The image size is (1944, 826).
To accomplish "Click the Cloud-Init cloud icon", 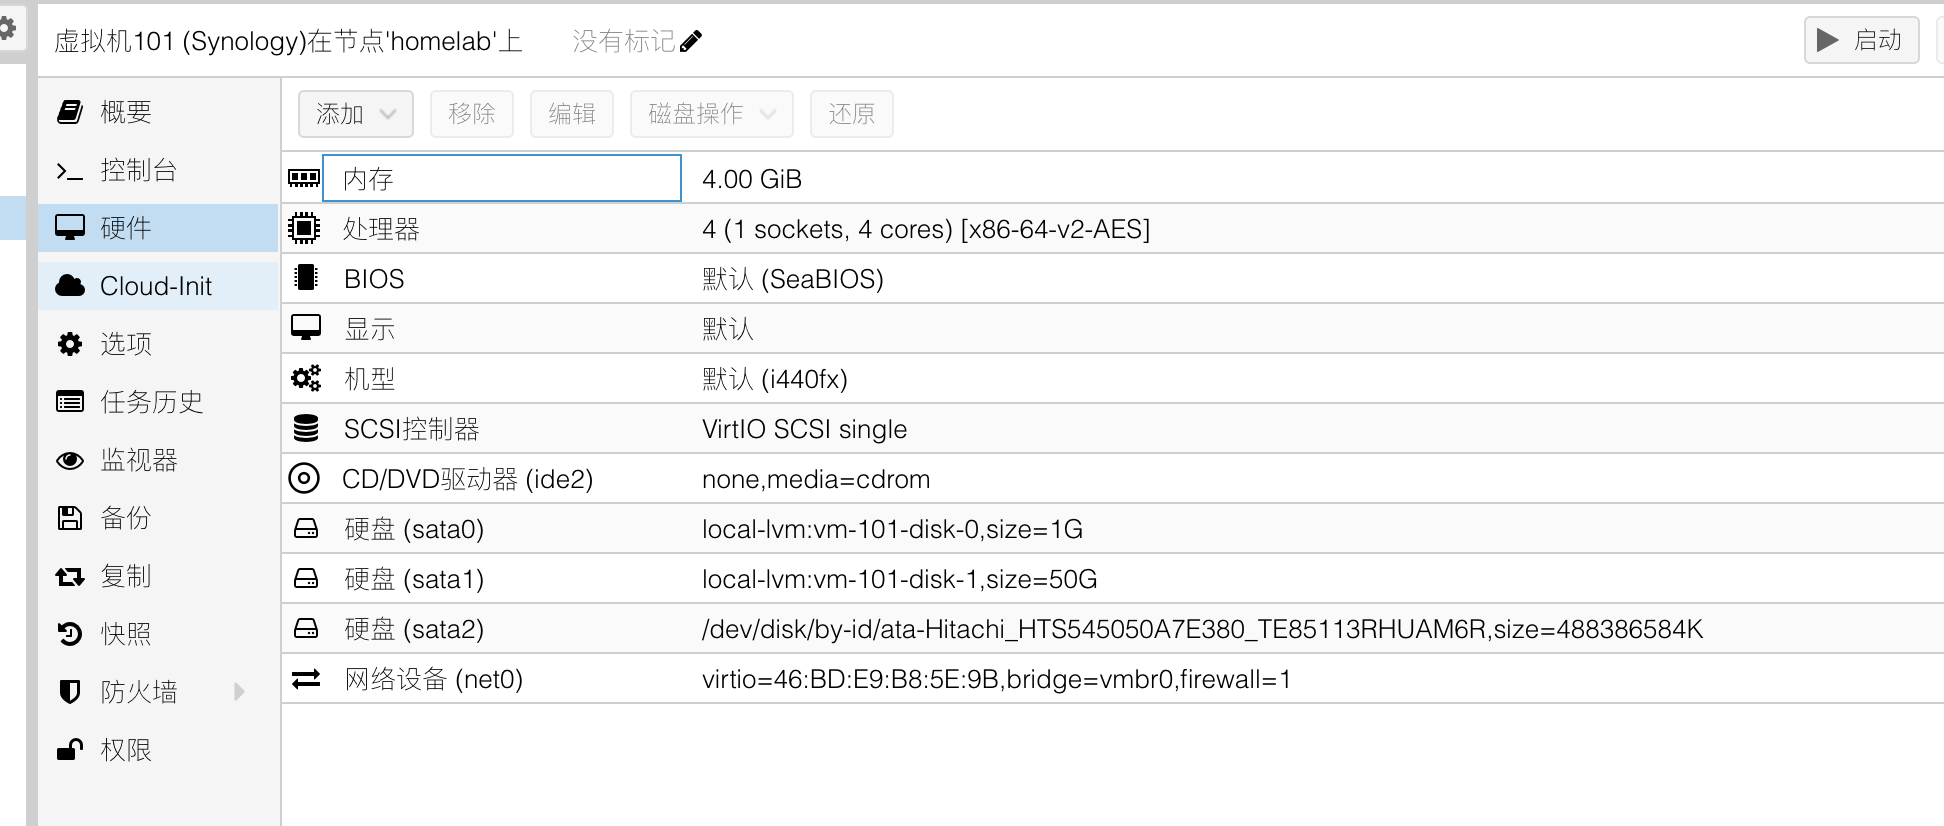I will click(70, 286).
